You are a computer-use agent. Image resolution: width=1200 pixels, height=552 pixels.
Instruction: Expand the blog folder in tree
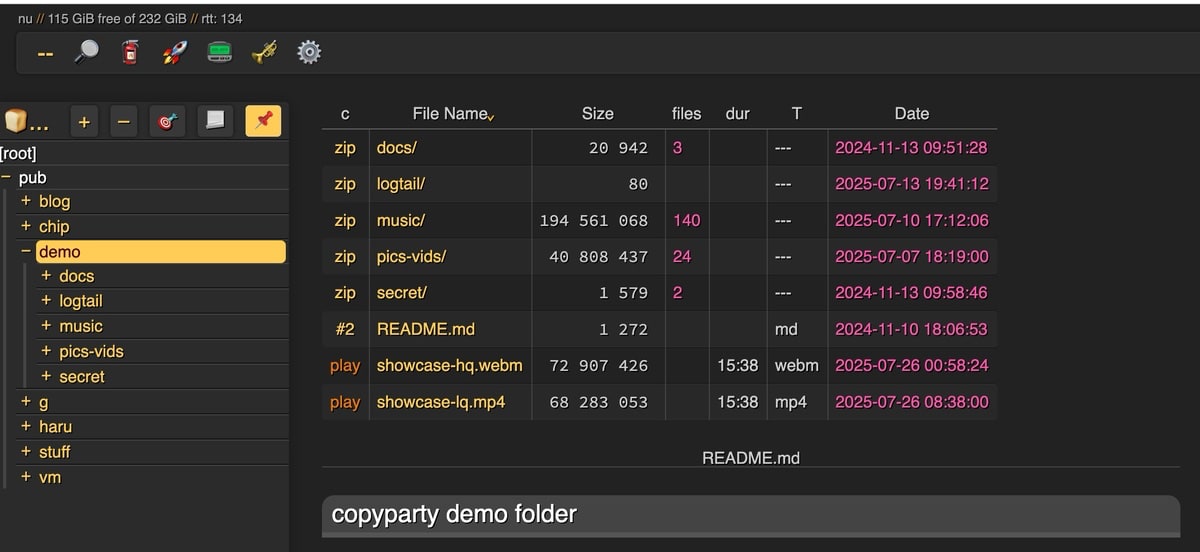tap(26, 202)
